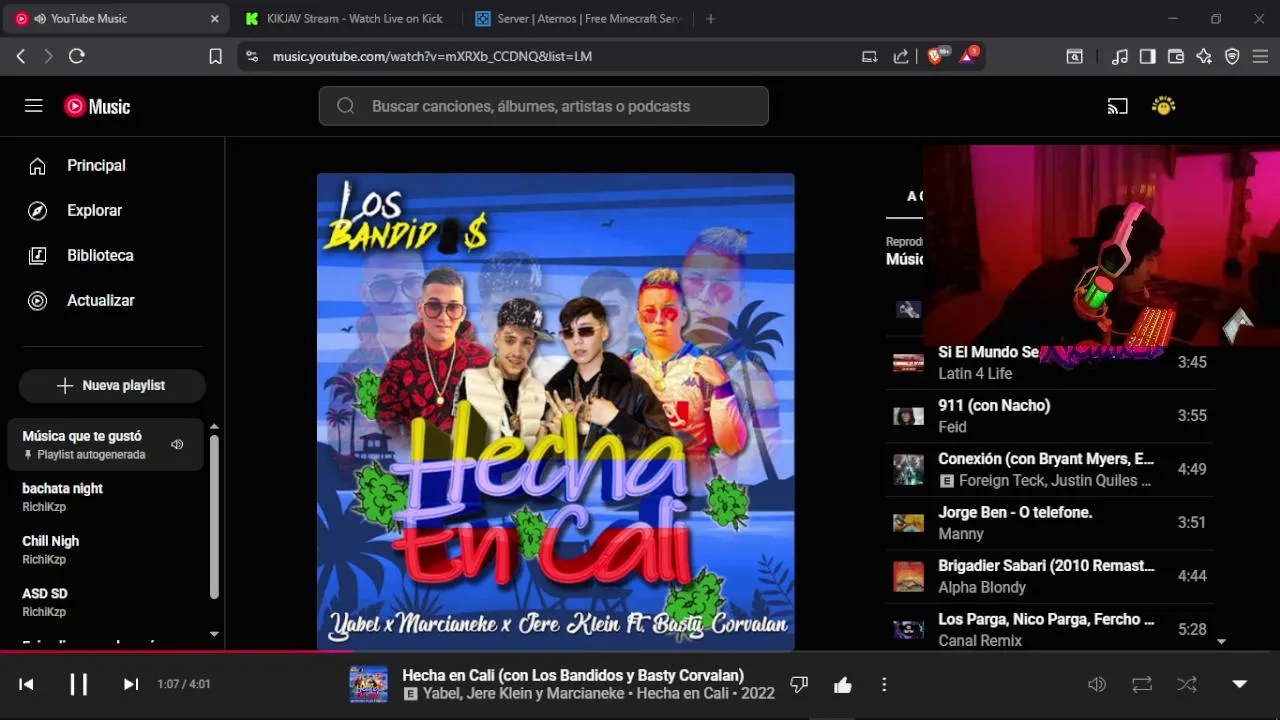This screenshot has width=1280, height=720.
Task: Mute the player volume
Action: pyautogui.click(x=1097, y=684)
